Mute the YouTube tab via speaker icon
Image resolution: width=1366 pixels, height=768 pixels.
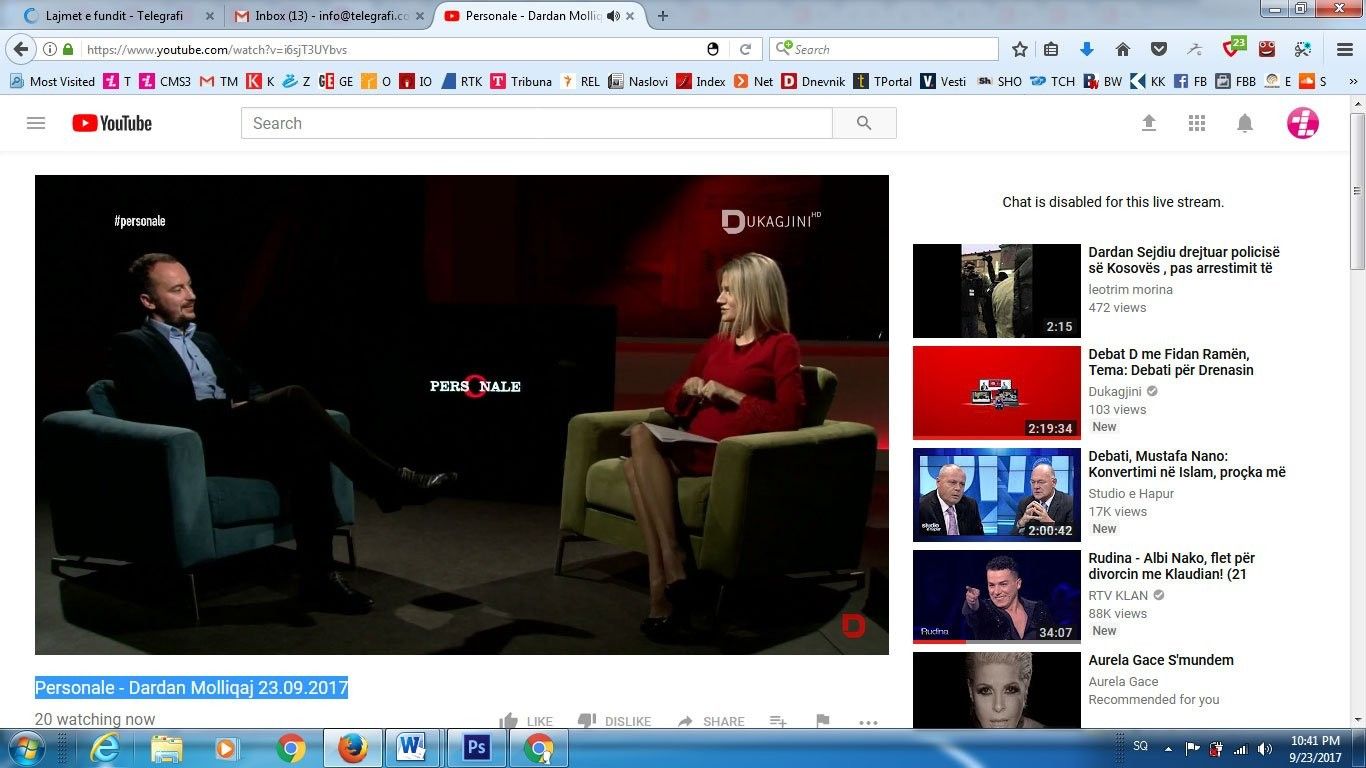click(x=613, y=16)
